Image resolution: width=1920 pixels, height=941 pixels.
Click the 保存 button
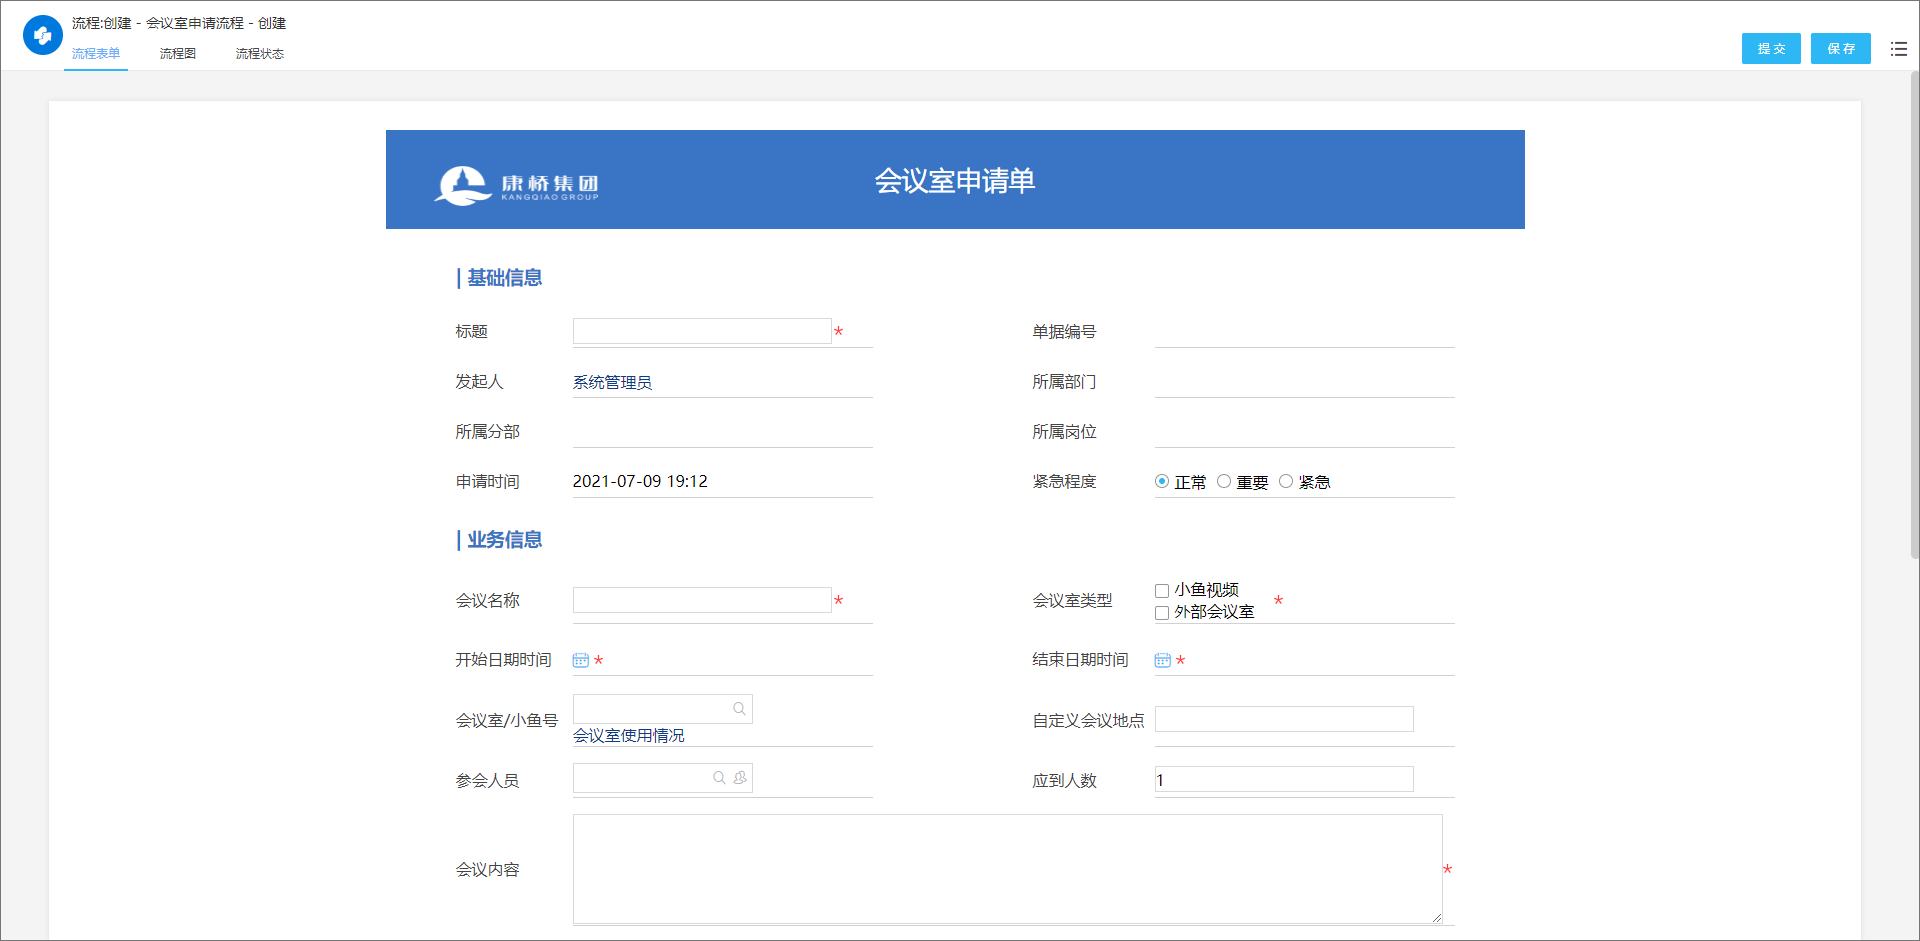(1839, 48)
